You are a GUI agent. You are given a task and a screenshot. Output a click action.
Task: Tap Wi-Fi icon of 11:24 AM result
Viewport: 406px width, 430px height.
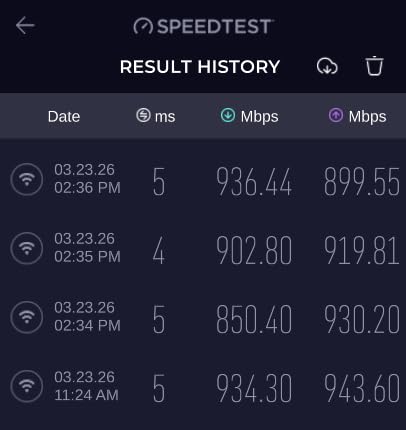(27, 386)
